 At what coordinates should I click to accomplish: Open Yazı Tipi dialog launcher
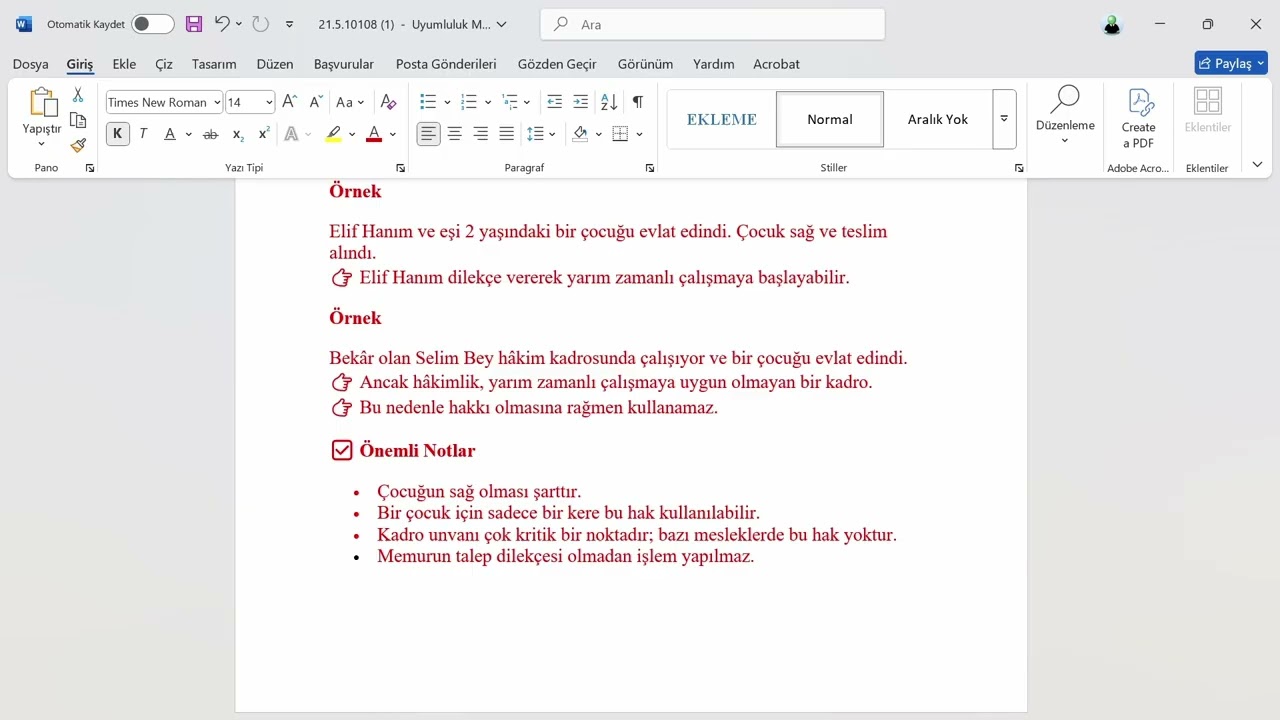pos(401,168)
